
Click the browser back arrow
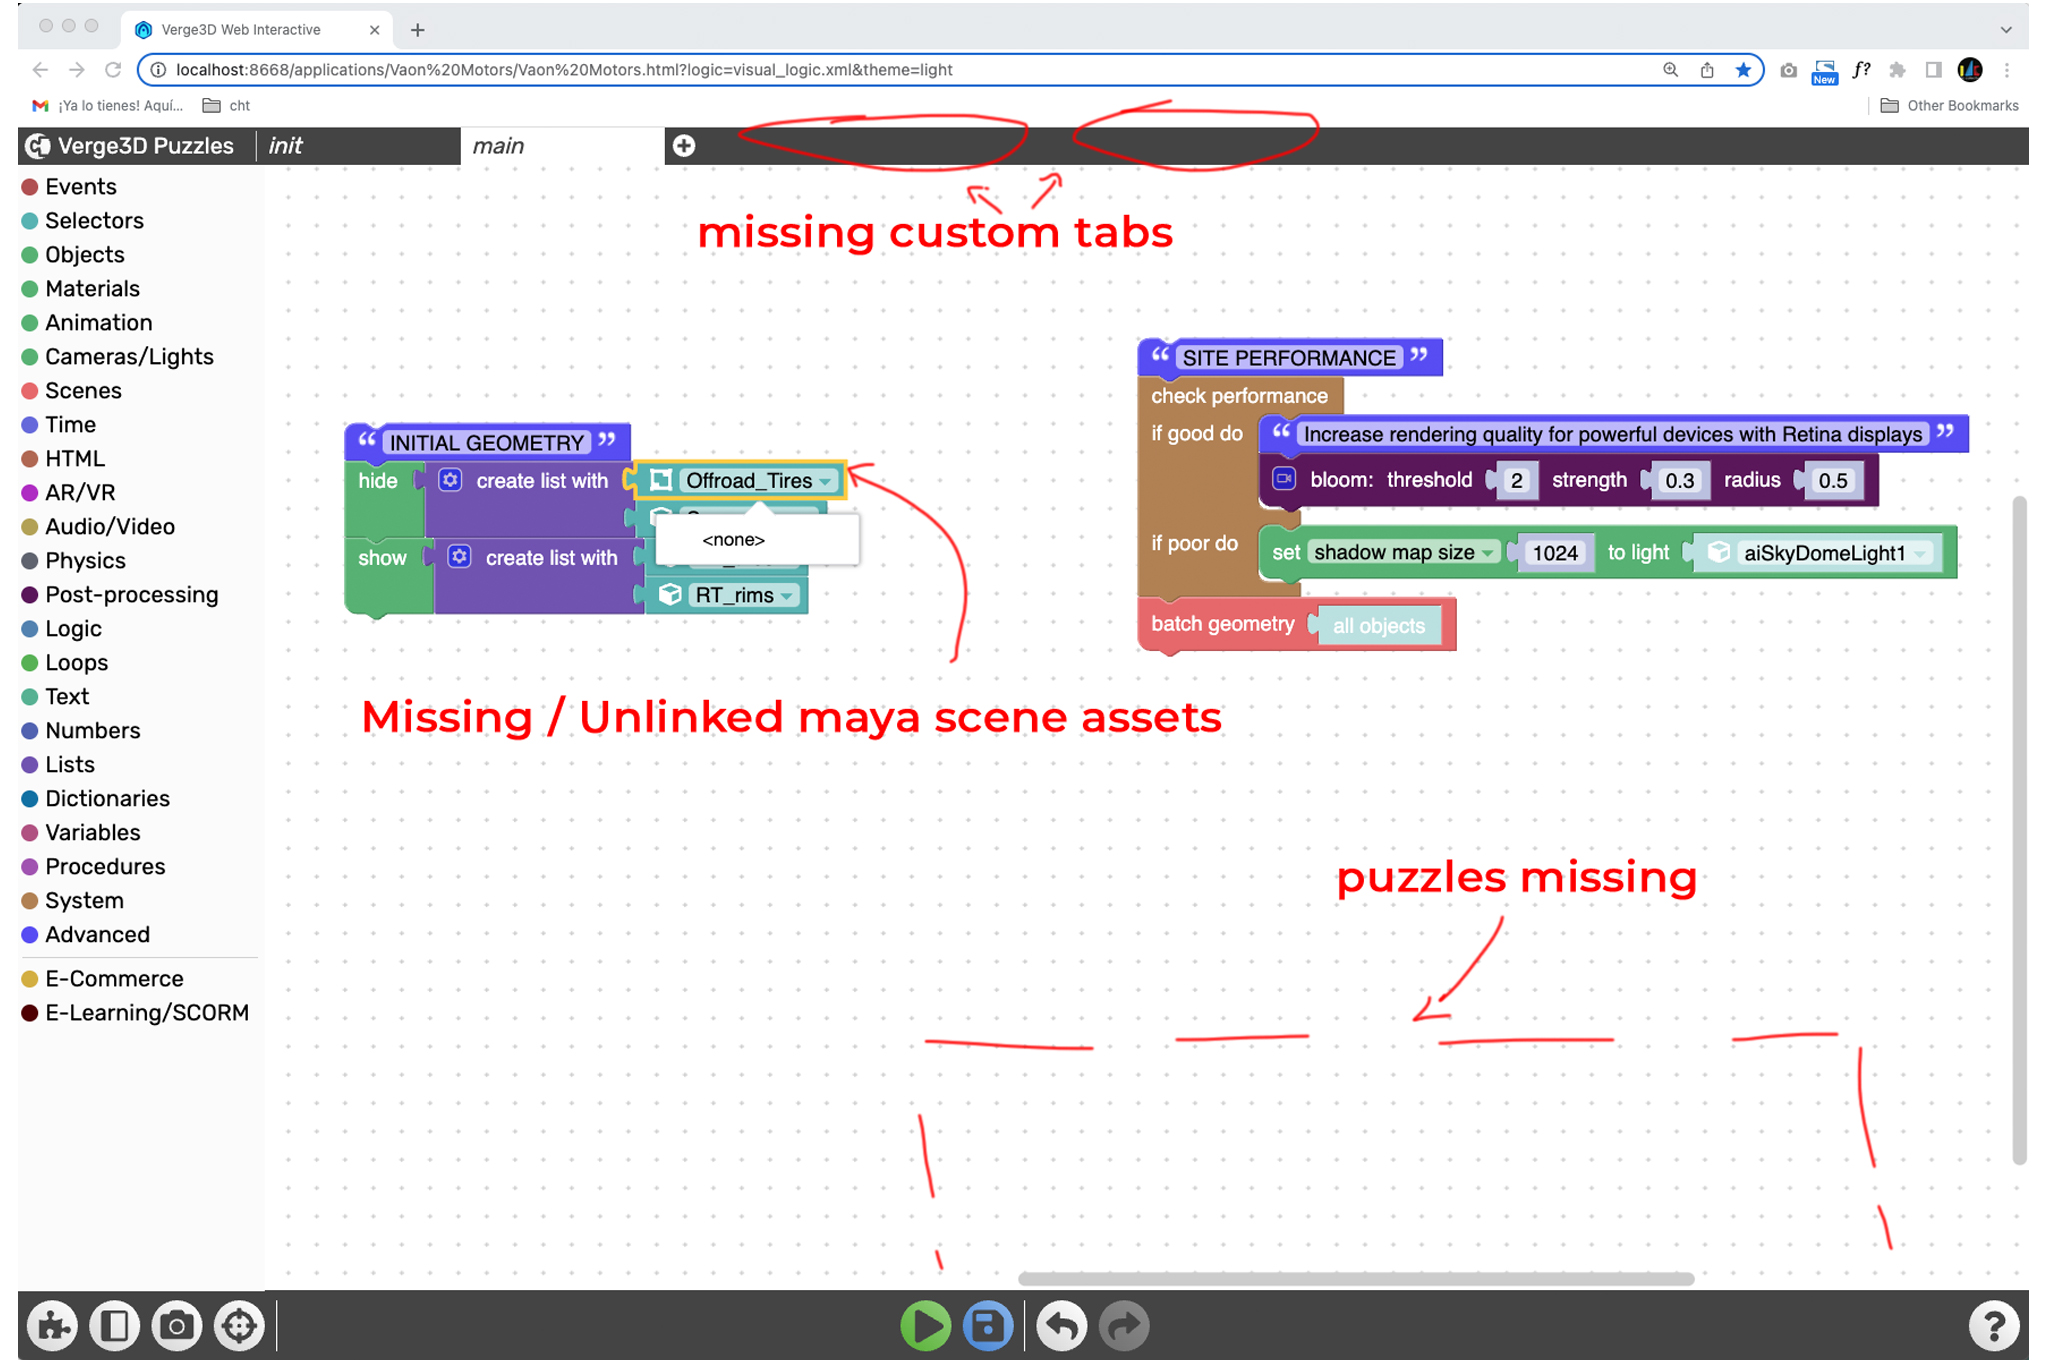click(40, 70)
